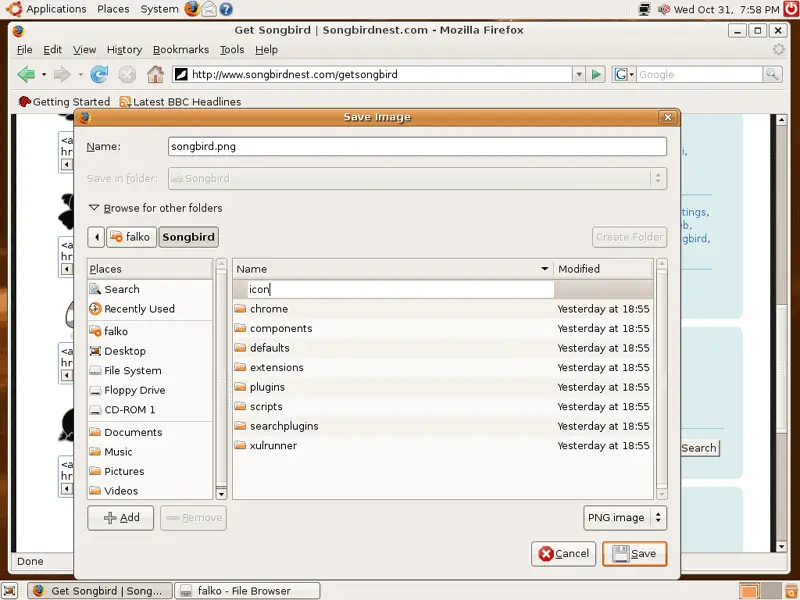Open the Save in folder combo box
Screen dimensions: 800x600
[417, 179]
